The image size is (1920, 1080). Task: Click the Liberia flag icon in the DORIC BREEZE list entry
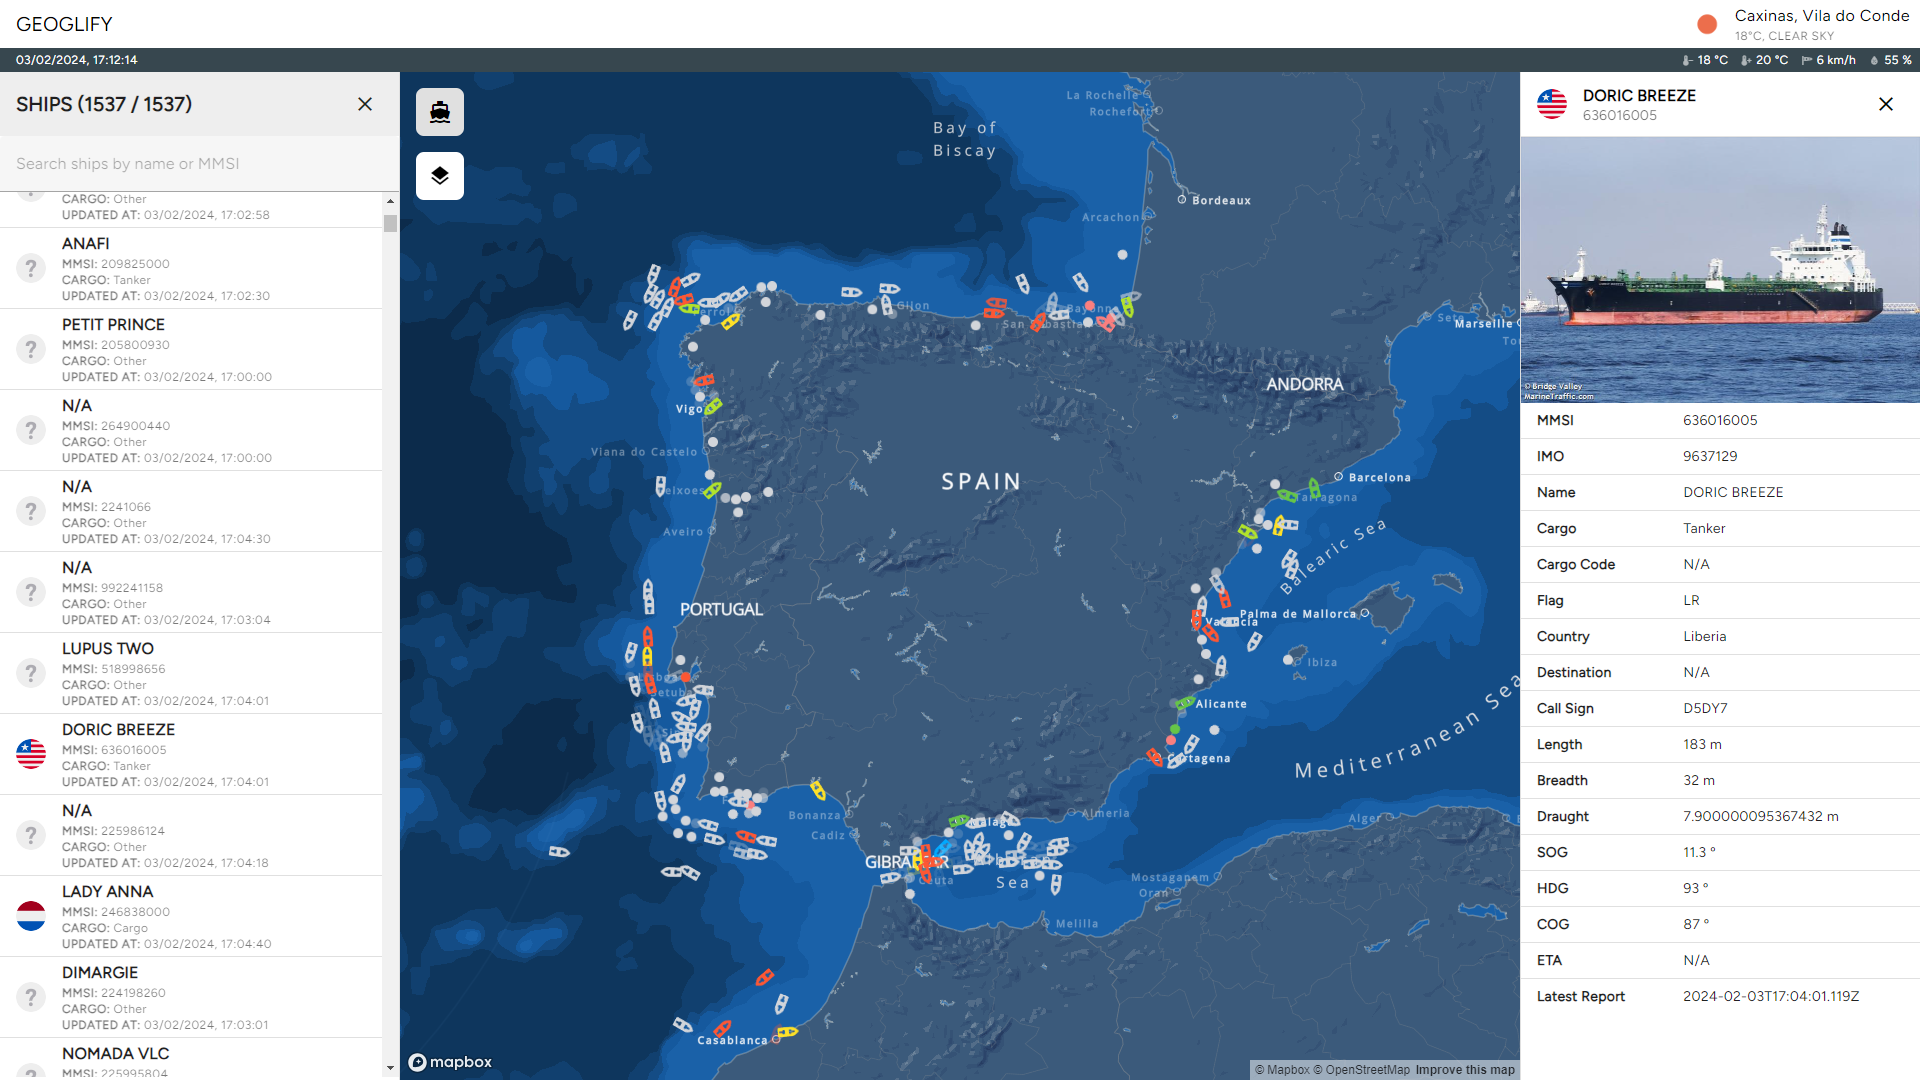tap(31, 754)
